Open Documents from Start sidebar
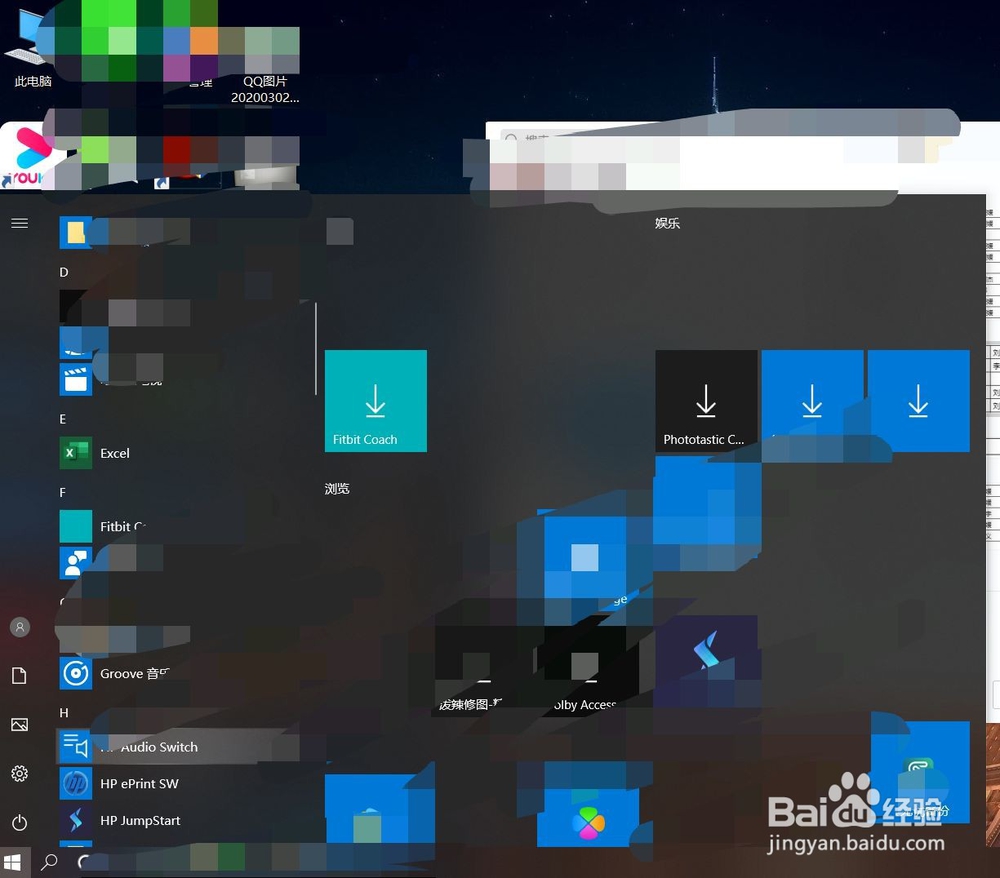This screenshot has width=1000, height=878. coord(20,675)
